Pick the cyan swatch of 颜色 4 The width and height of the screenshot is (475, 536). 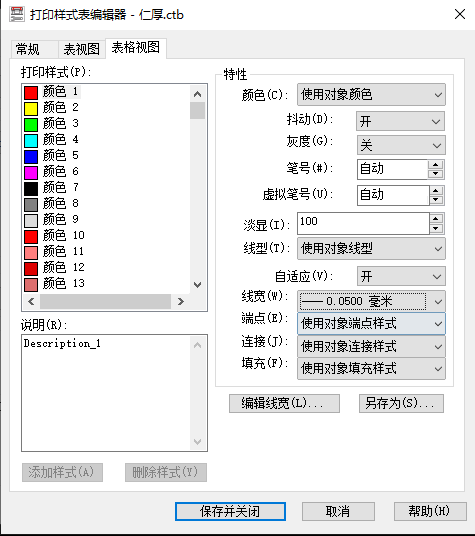(31, 140)
